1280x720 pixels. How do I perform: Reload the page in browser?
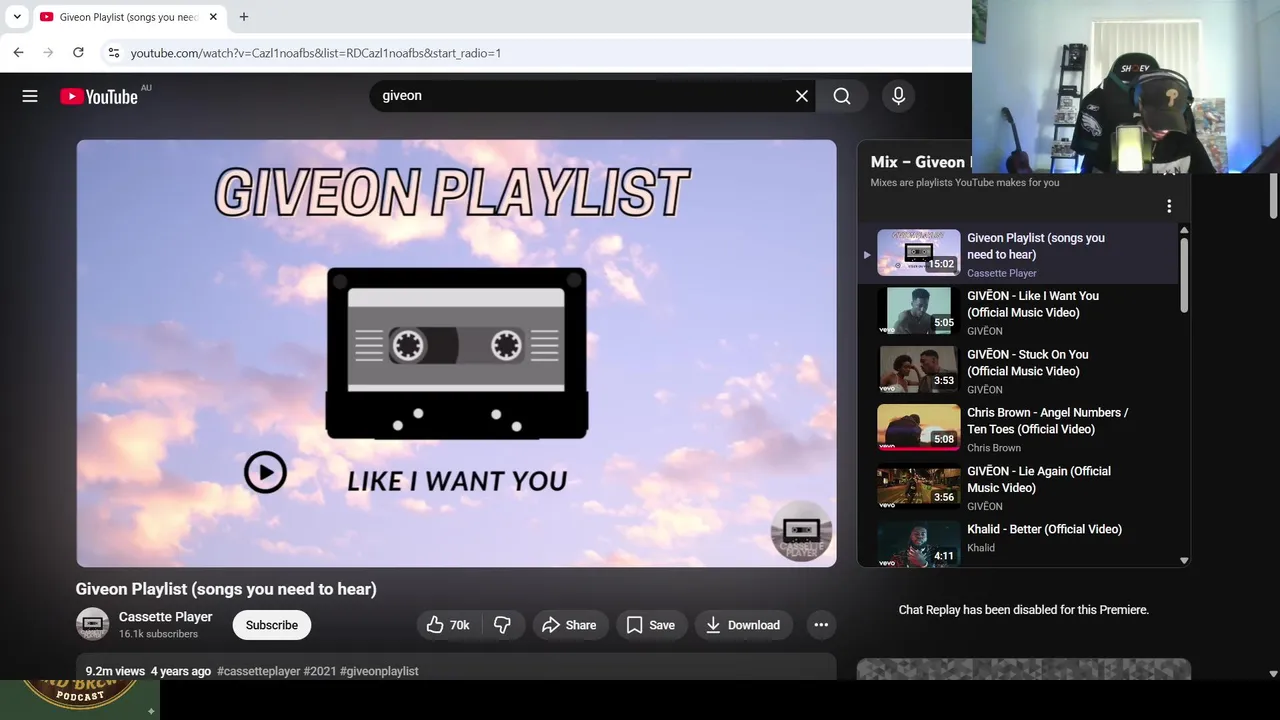pyautogui.click(x=78, y=52)
